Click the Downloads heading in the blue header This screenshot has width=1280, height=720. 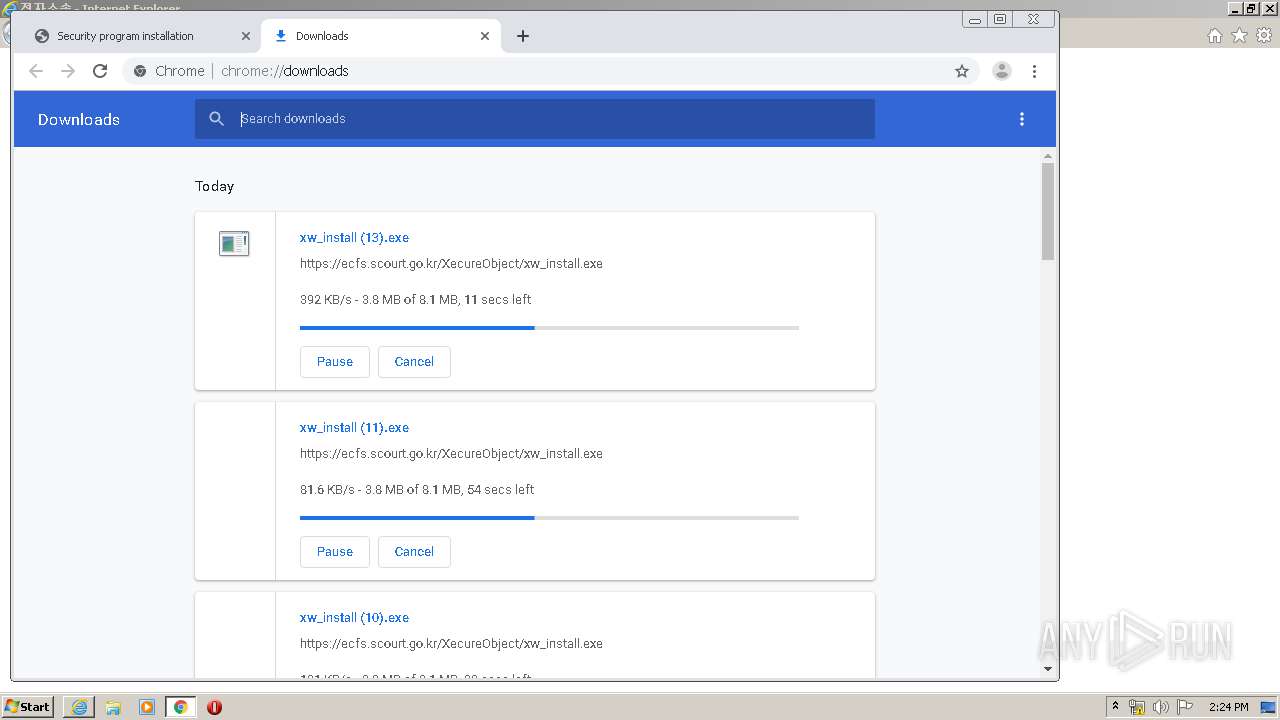(79, 119)
